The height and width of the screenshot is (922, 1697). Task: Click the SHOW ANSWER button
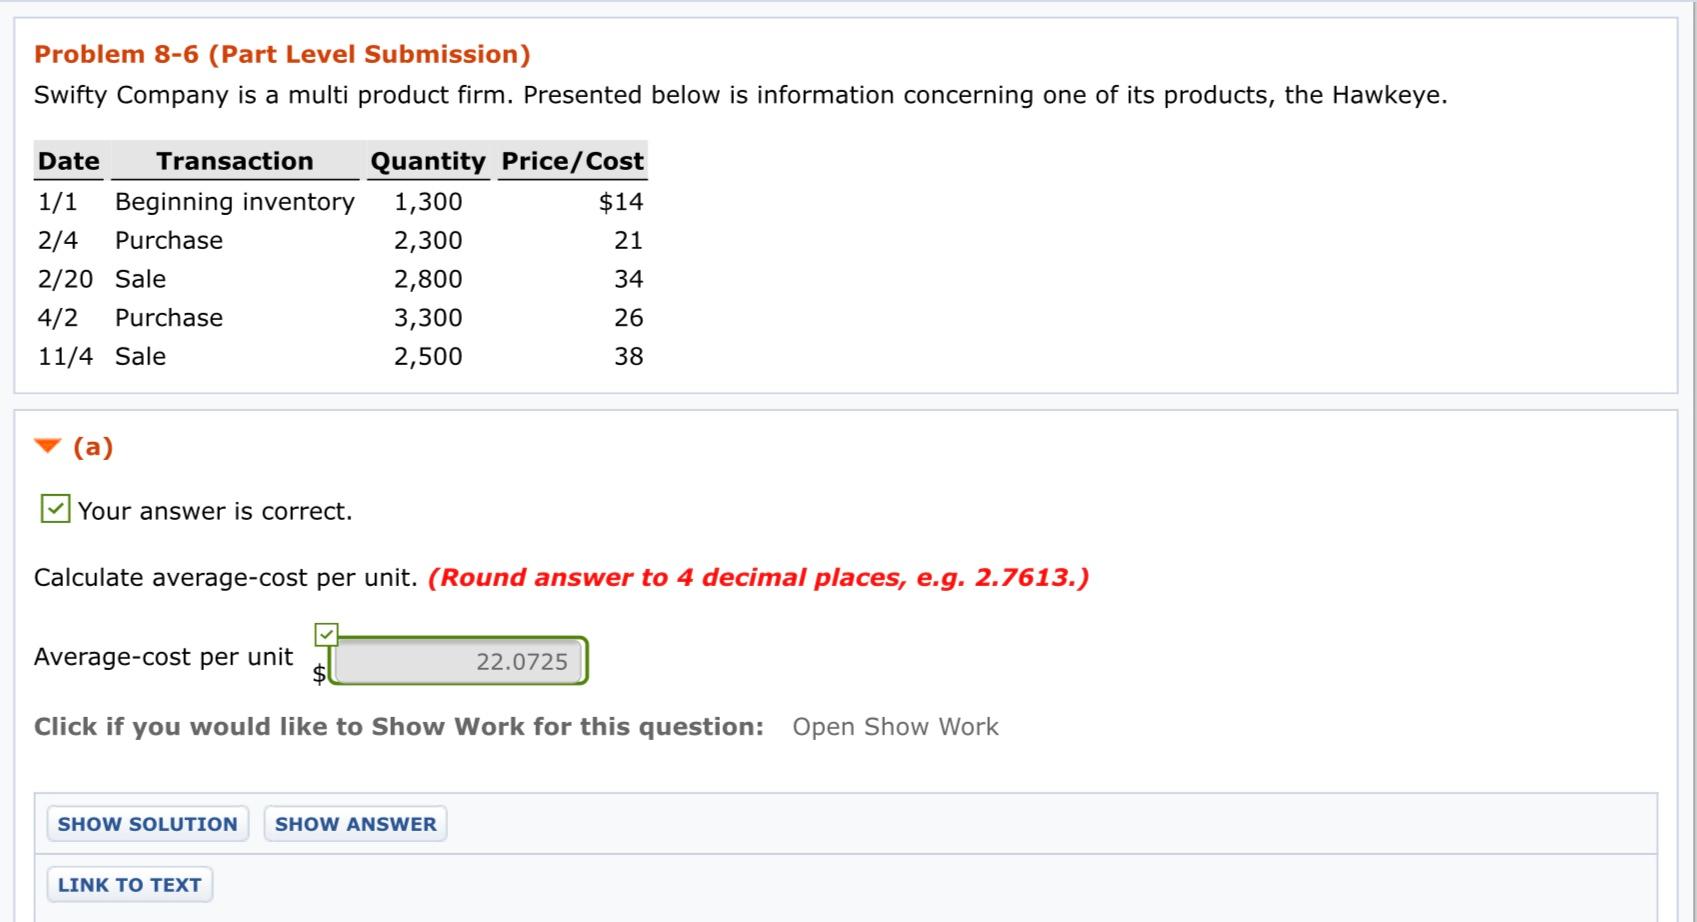(x=355, y=823)
